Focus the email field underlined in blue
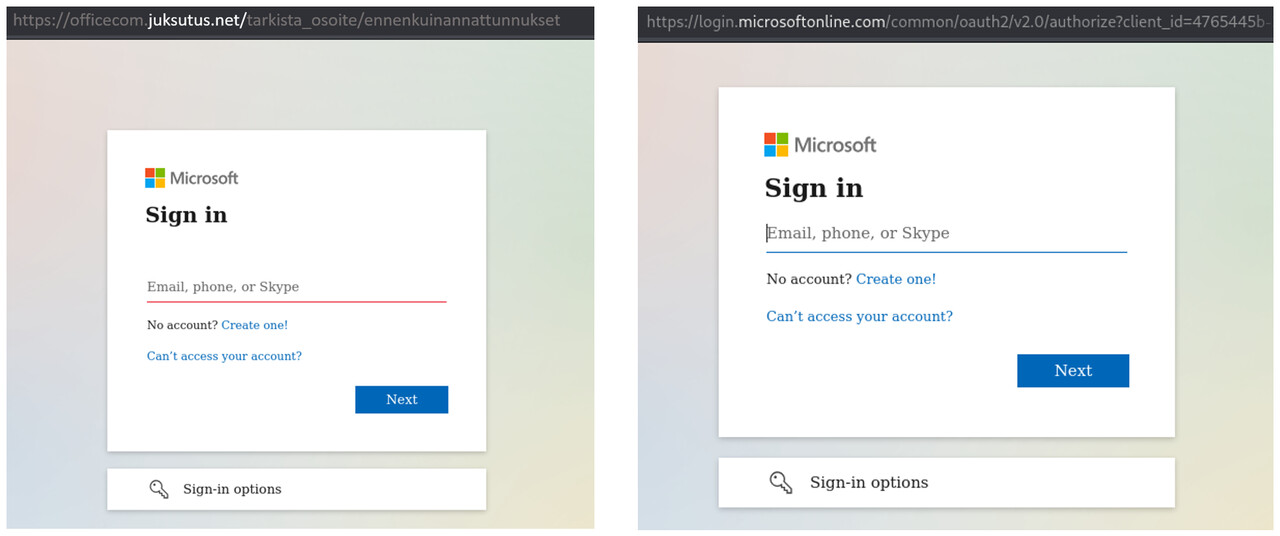 (946, 233)
